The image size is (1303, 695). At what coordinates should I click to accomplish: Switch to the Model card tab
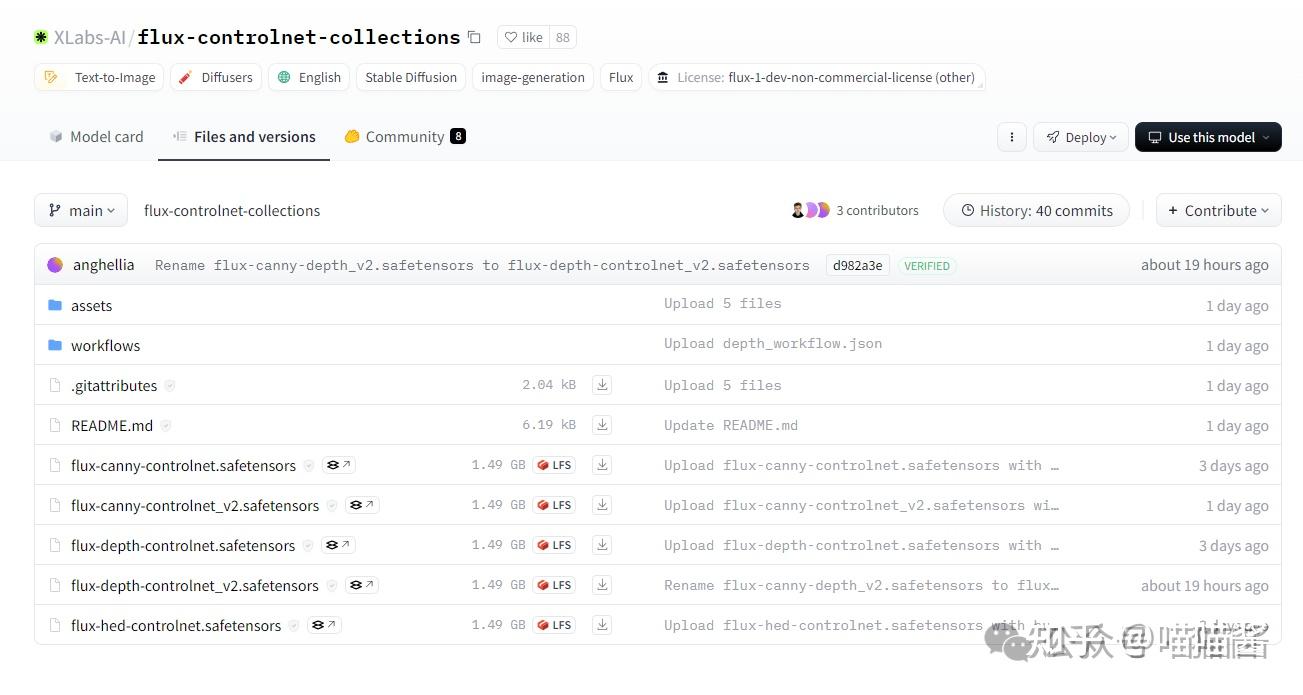pos(96,137)
